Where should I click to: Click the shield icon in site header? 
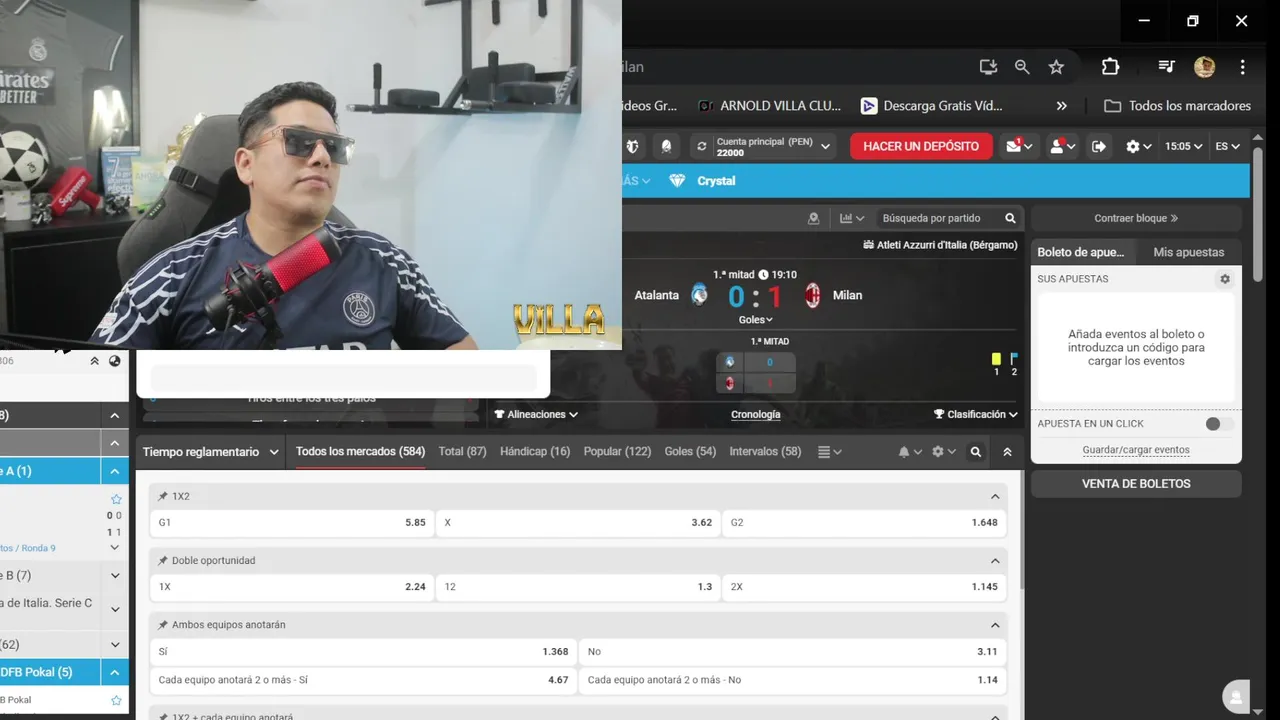[632, 146]
